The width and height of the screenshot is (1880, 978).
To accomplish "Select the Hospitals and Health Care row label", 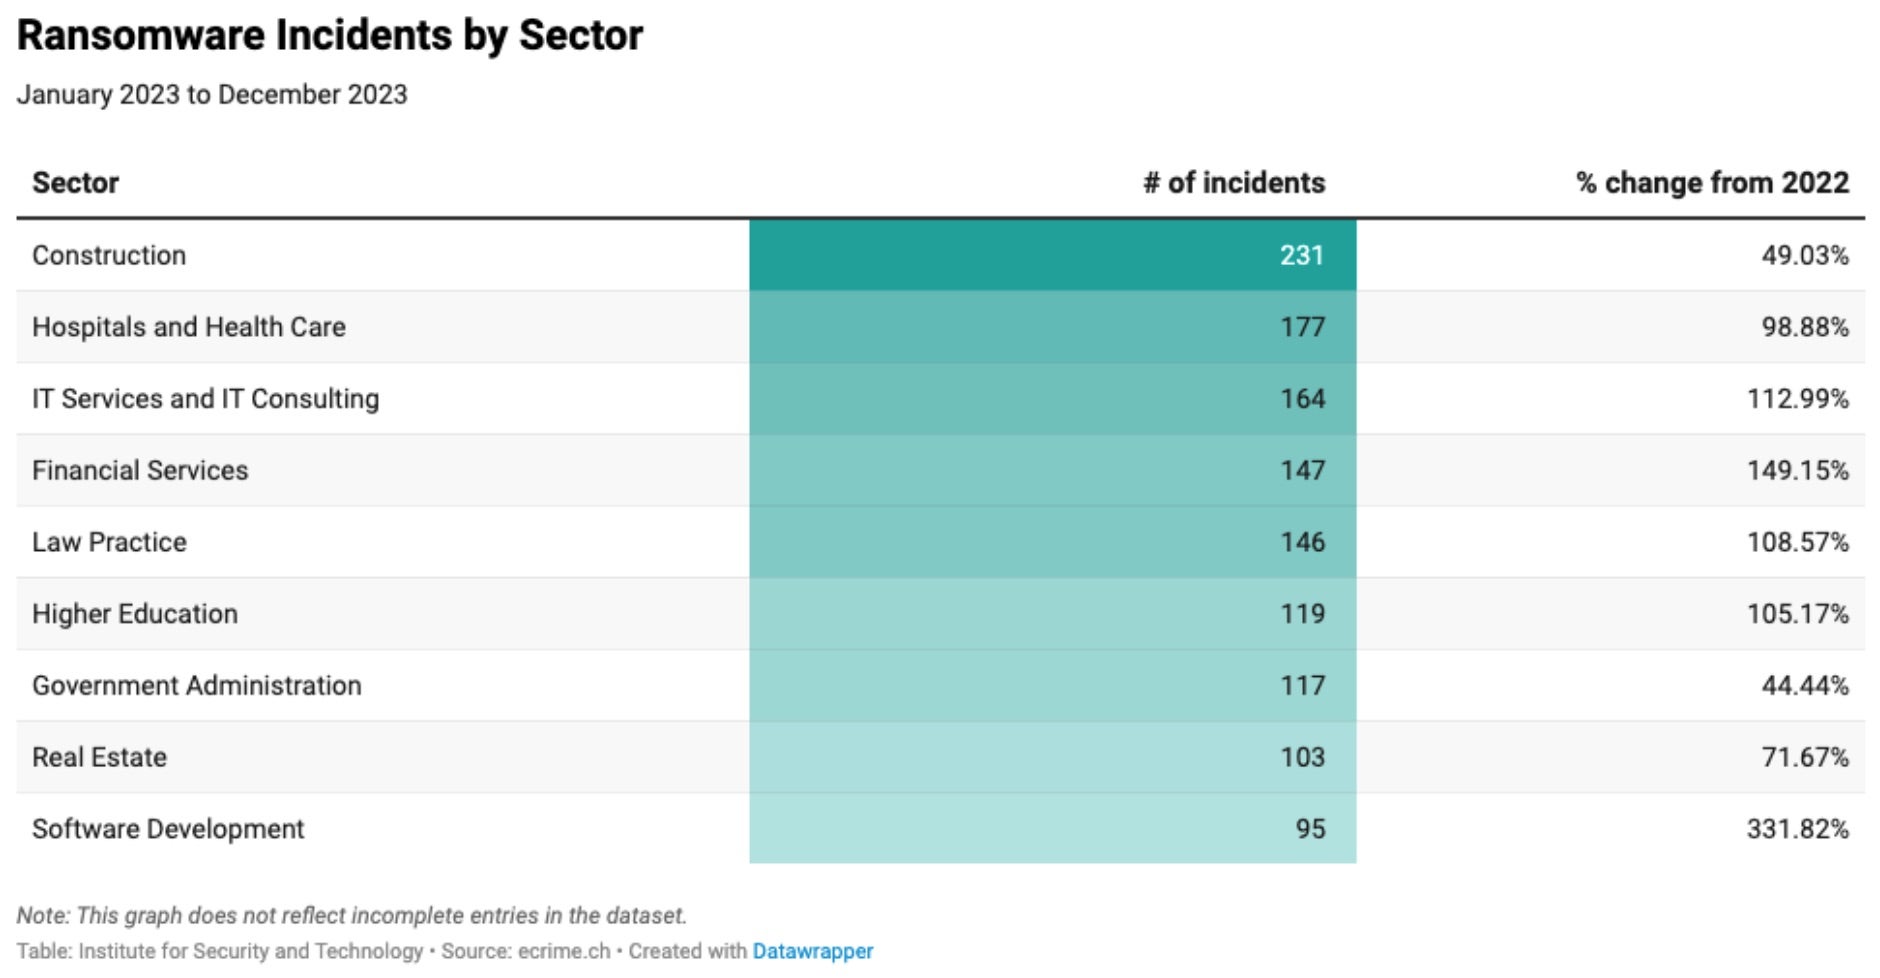I will 189,327.
